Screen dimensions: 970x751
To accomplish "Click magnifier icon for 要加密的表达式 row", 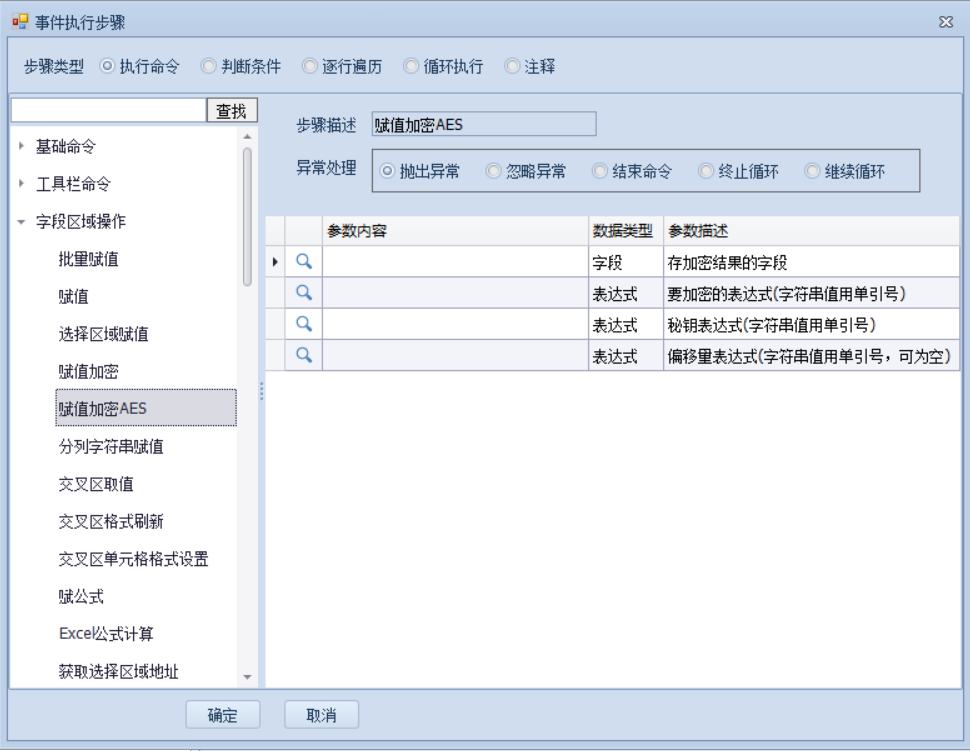I will (x=304, y=293).
